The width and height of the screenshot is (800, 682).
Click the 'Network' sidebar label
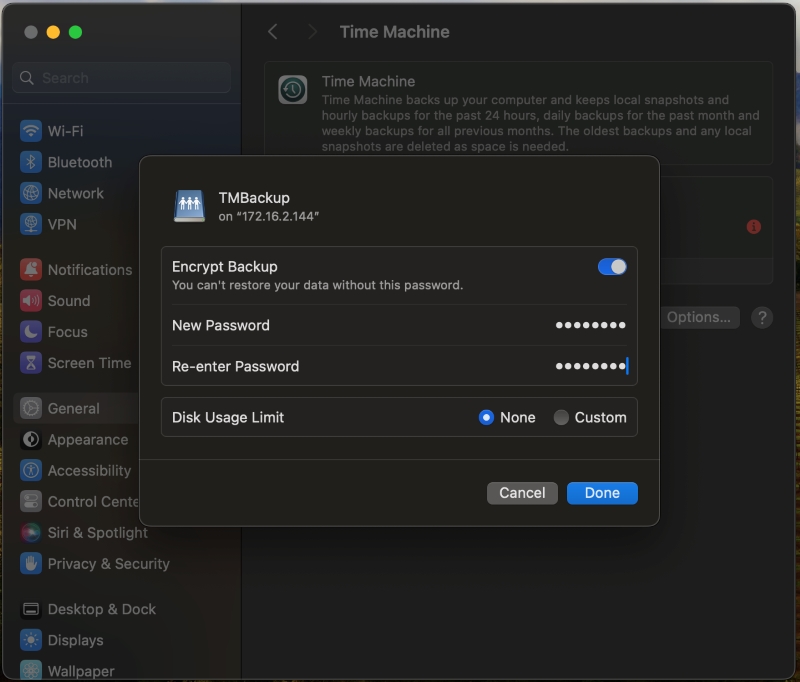pos(76,193)
